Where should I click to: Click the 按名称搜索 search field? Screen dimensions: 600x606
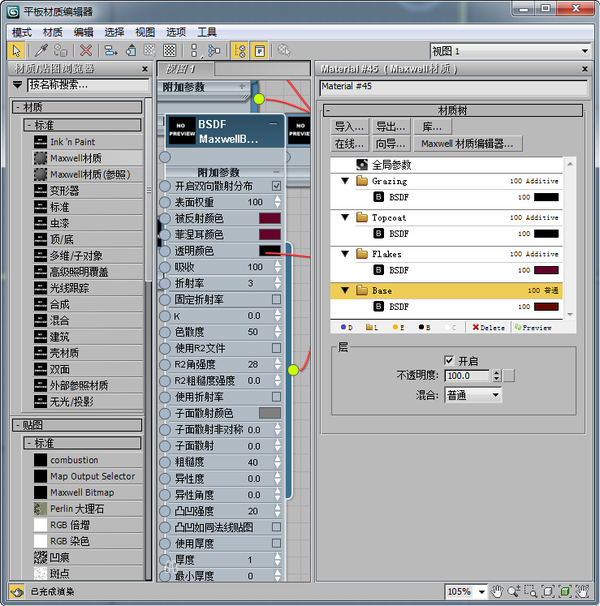tap(89, 85)
